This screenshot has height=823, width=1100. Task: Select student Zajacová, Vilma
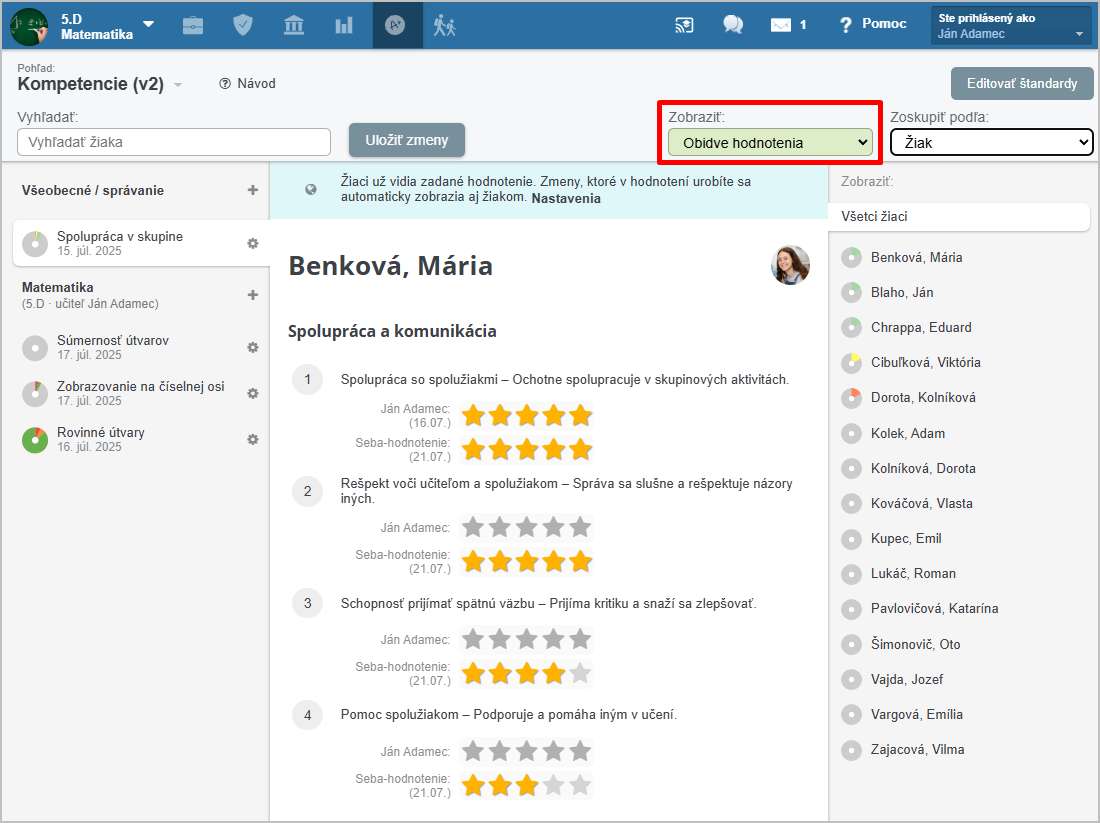917,750
